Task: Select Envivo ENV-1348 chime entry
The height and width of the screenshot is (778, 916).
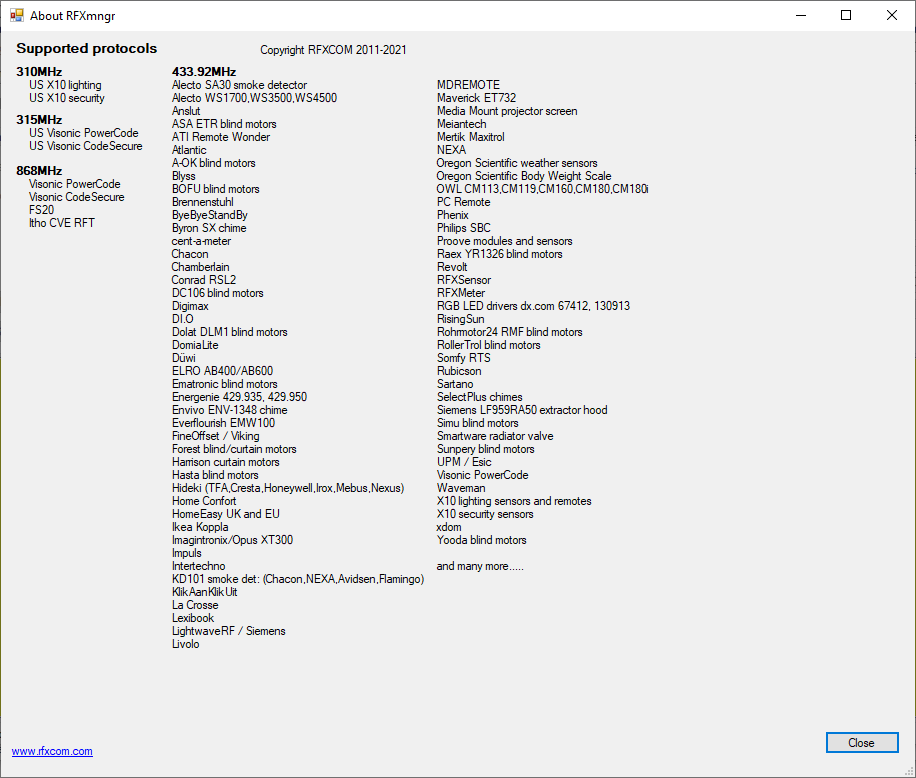Action: point(230,410)
